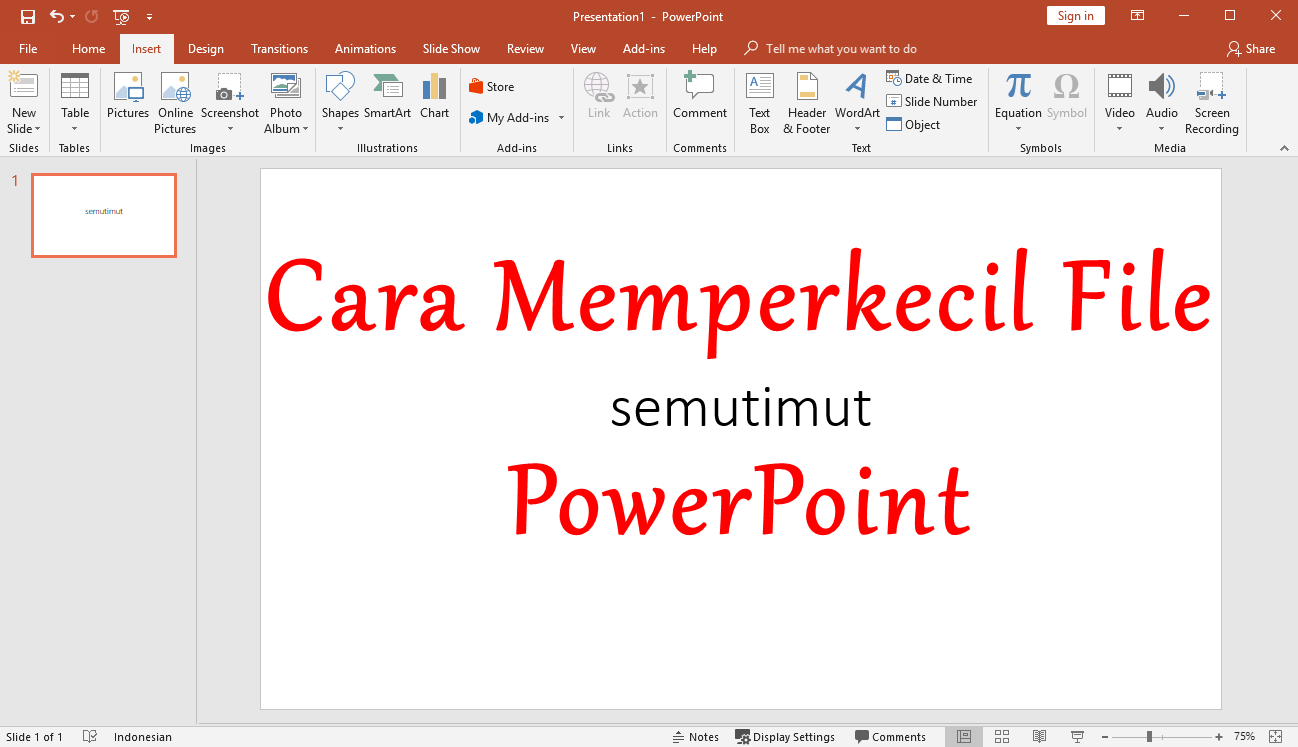Open the Audio dropdown arrow
The width and height of the screenshot is (1298, 747).
(1162, 129)
